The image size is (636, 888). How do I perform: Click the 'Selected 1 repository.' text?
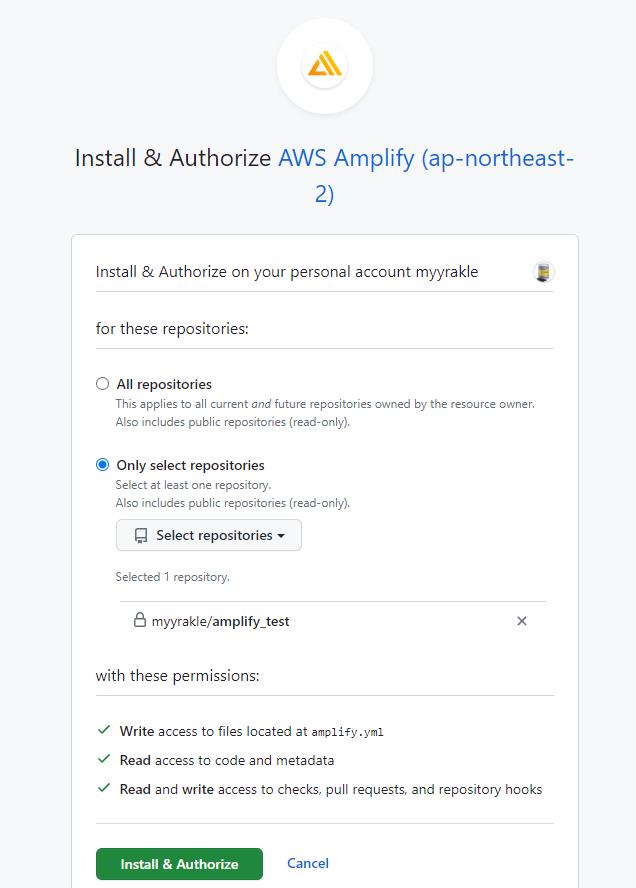coord(172,577)
